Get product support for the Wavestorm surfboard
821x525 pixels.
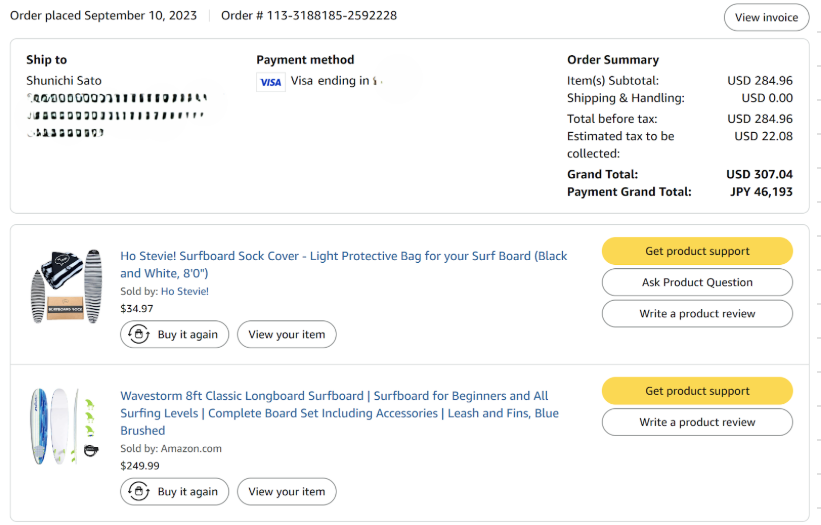click(697, 390)
